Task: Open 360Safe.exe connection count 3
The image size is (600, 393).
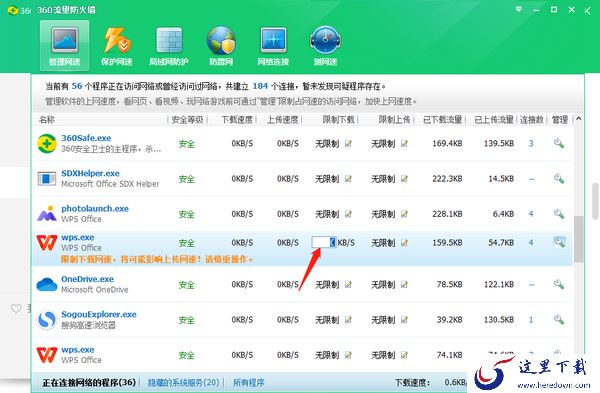Action: pyautogui.click(x=531, y=144)
